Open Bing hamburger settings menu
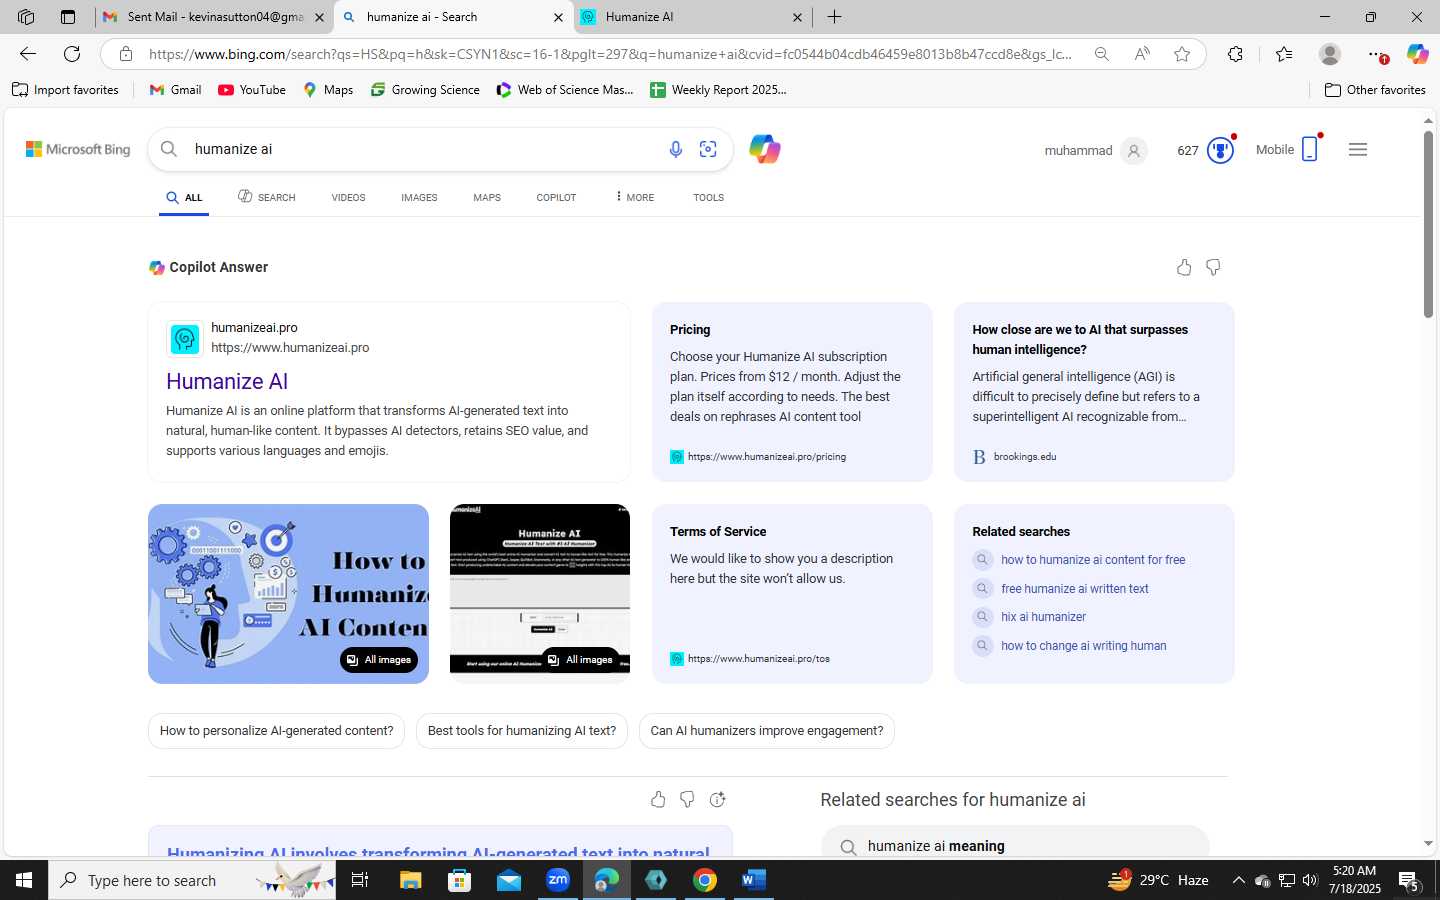Viewport: 1440px width, 900px height. [x=1357, y=150]
